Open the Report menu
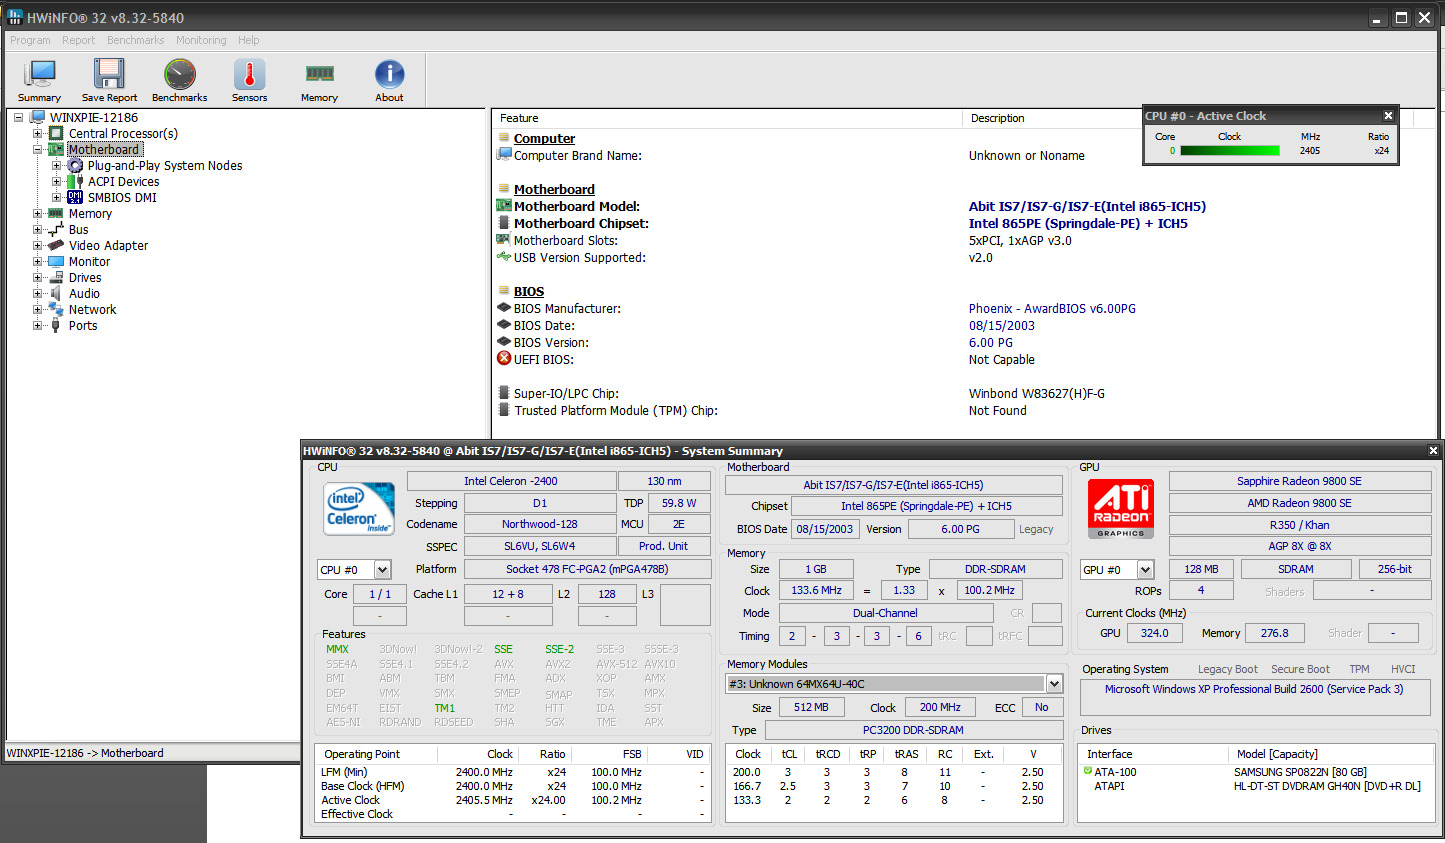1445x843 pixels. coord(79,40)
